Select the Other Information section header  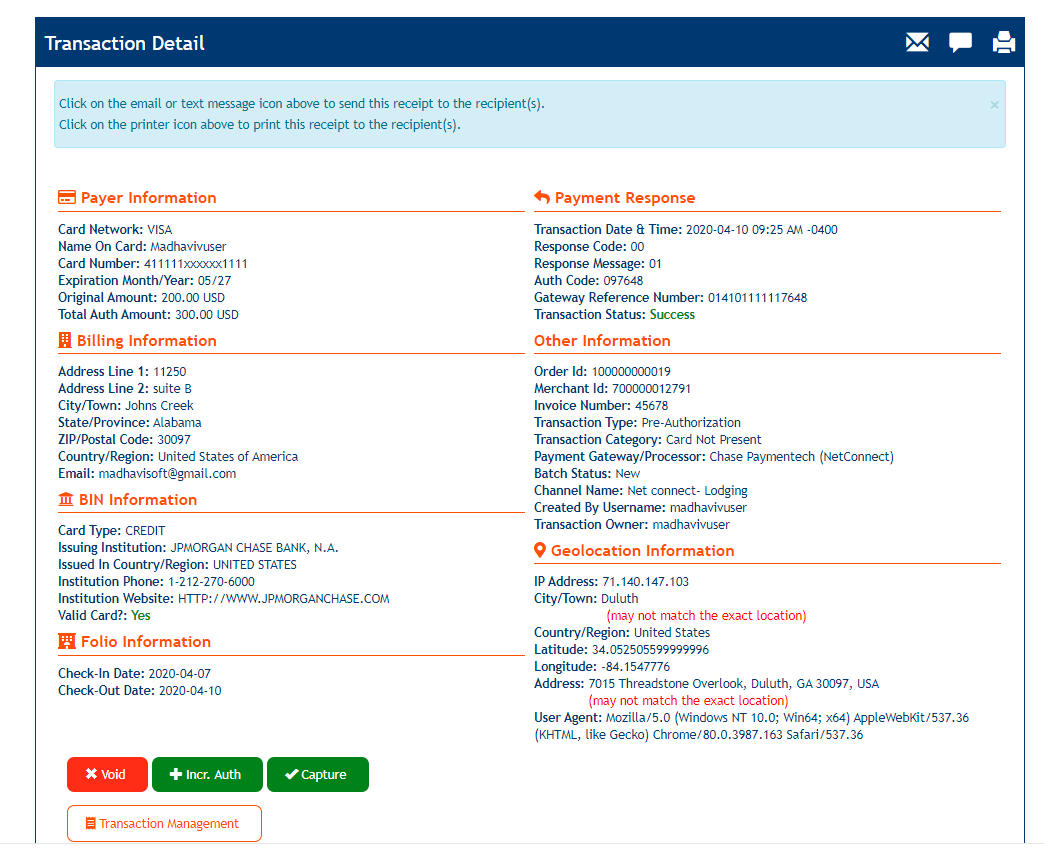[602, 340]
